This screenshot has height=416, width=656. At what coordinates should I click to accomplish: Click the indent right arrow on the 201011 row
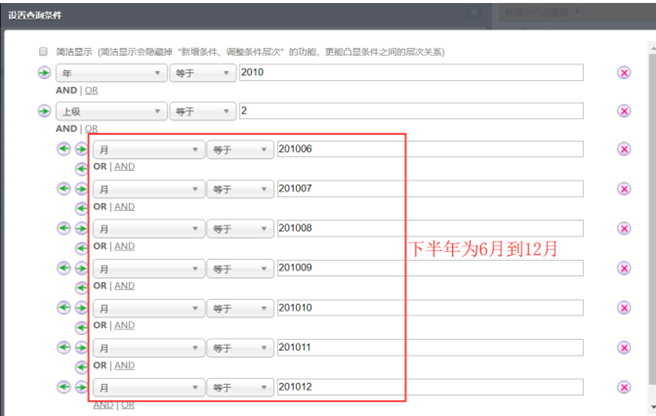point(81,347)
